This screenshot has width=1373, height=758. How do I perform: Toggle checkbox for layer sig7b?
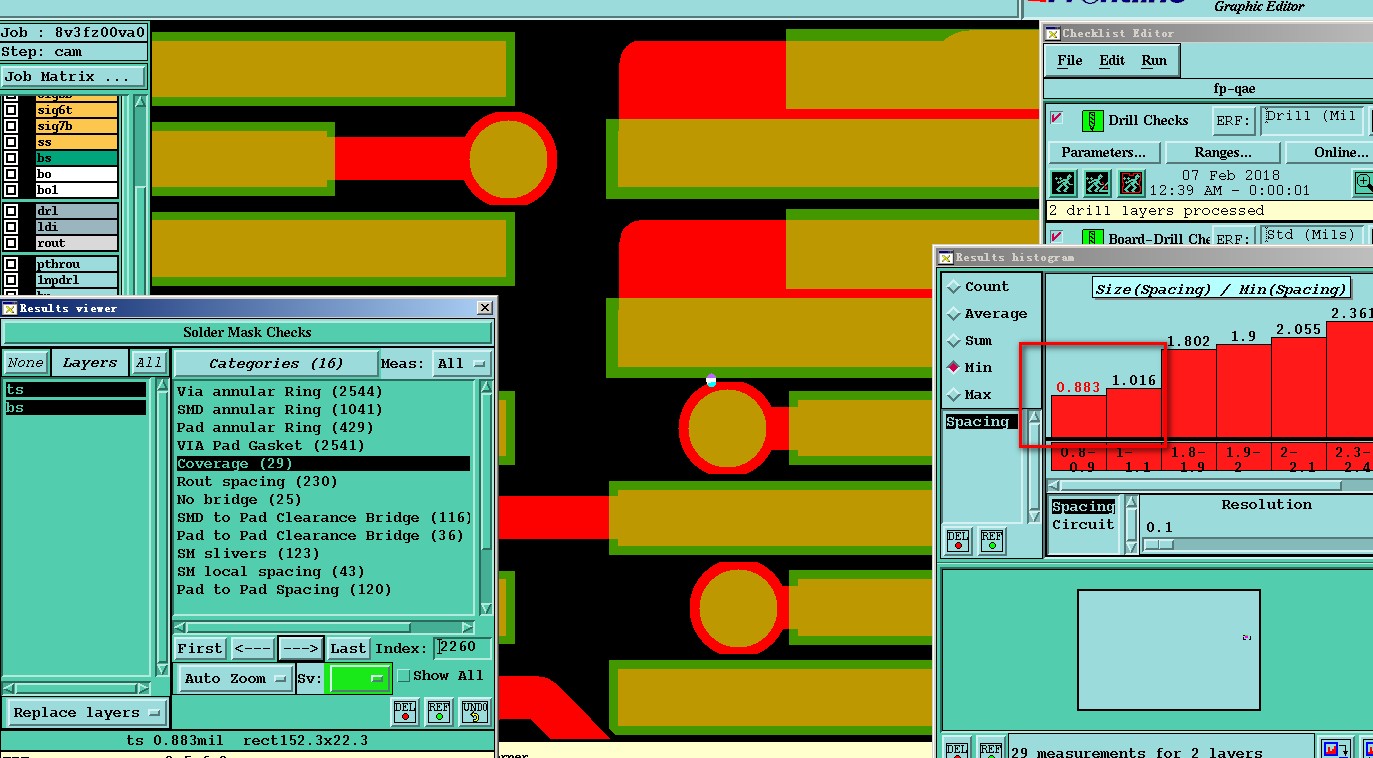point(11,126)
